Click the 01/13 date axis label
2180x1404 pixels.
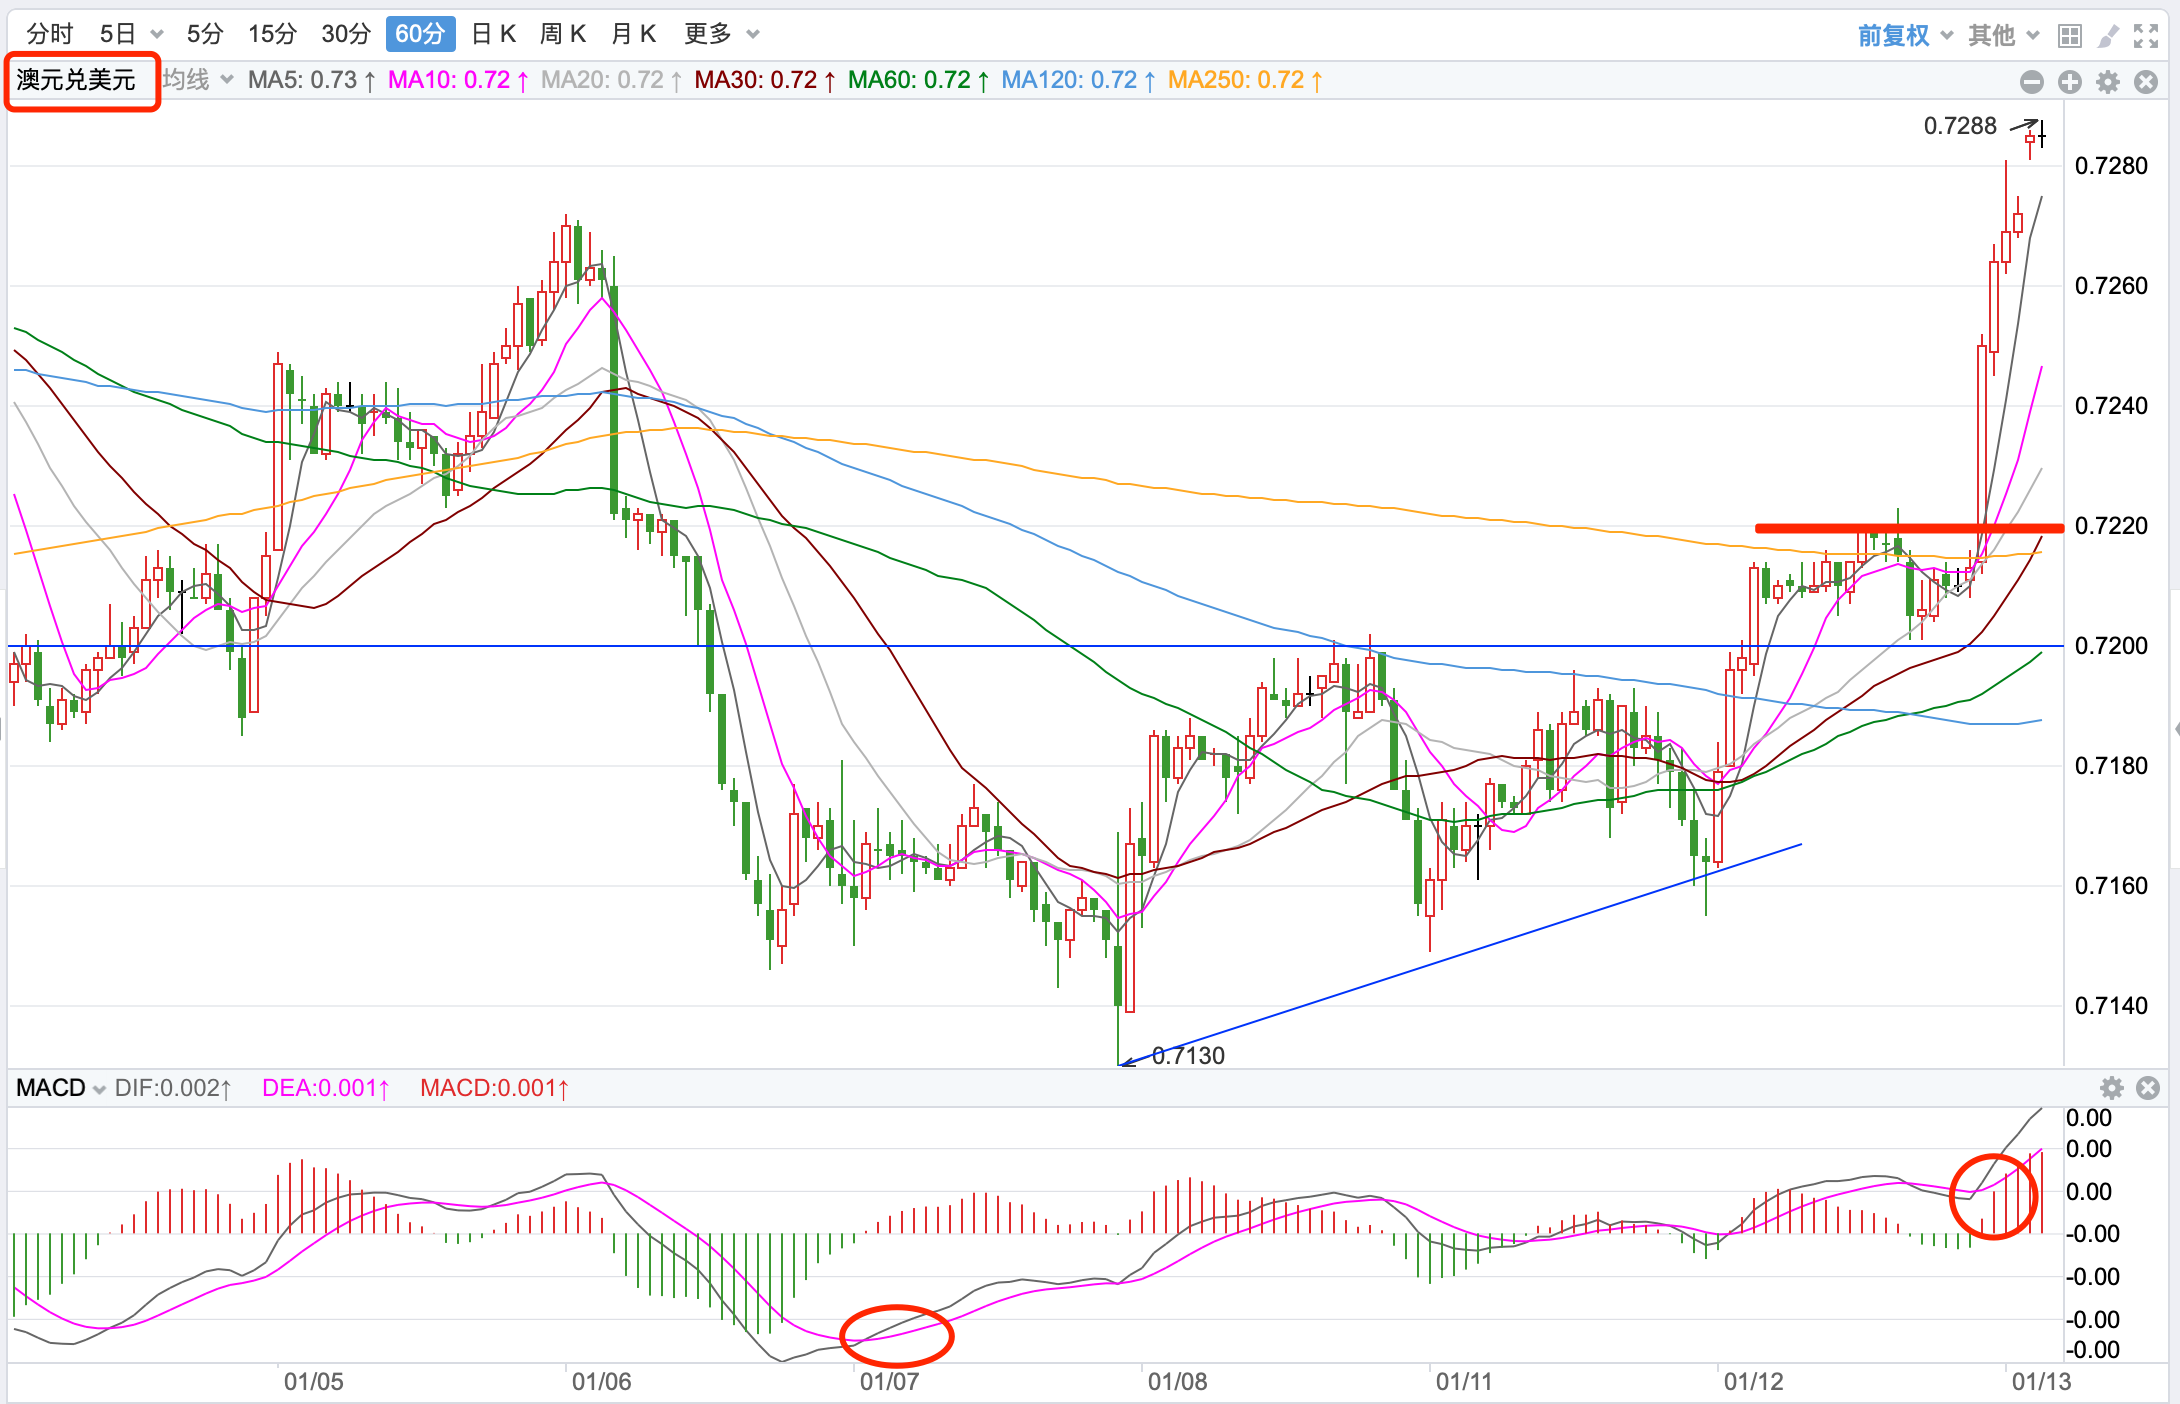(x=2041, y=1382)
